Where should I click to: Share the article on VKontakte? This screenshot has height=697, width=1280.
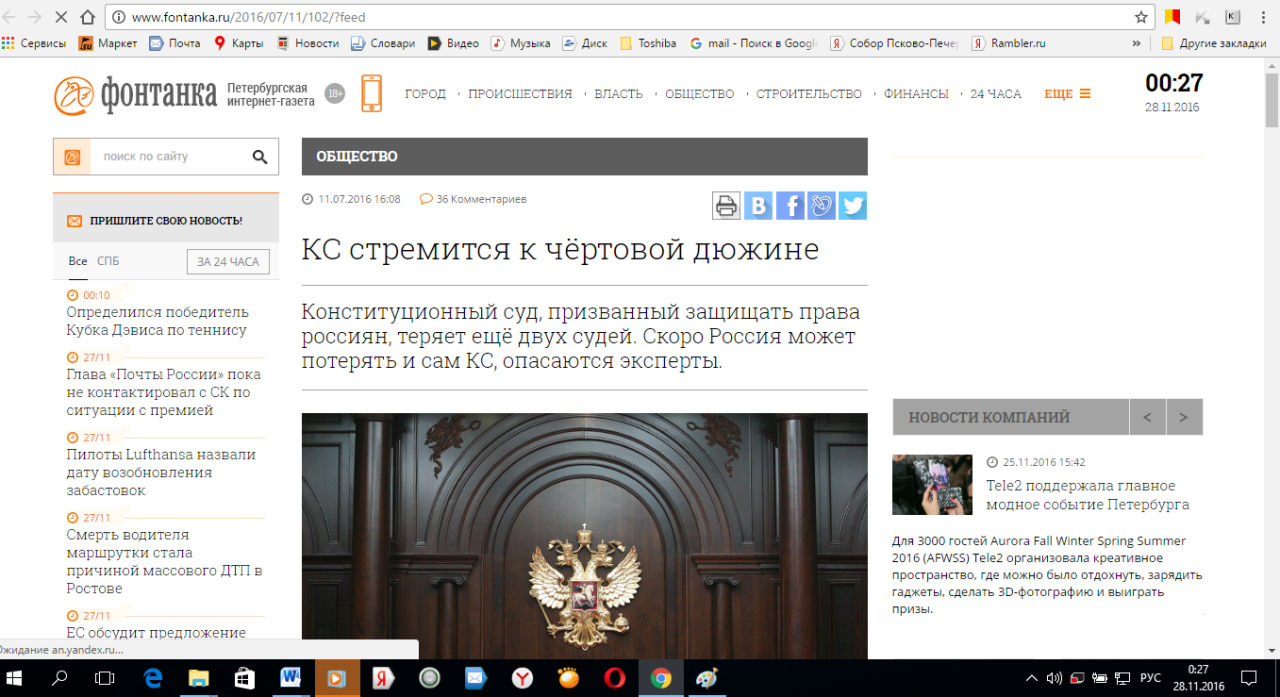(x=758, y=205)
